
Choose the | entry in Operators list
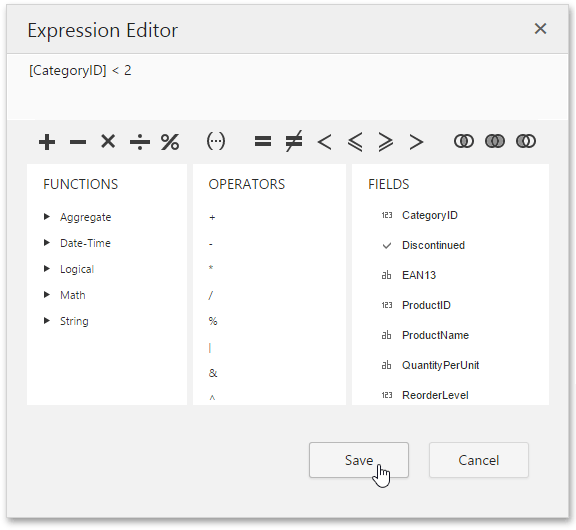210,348
